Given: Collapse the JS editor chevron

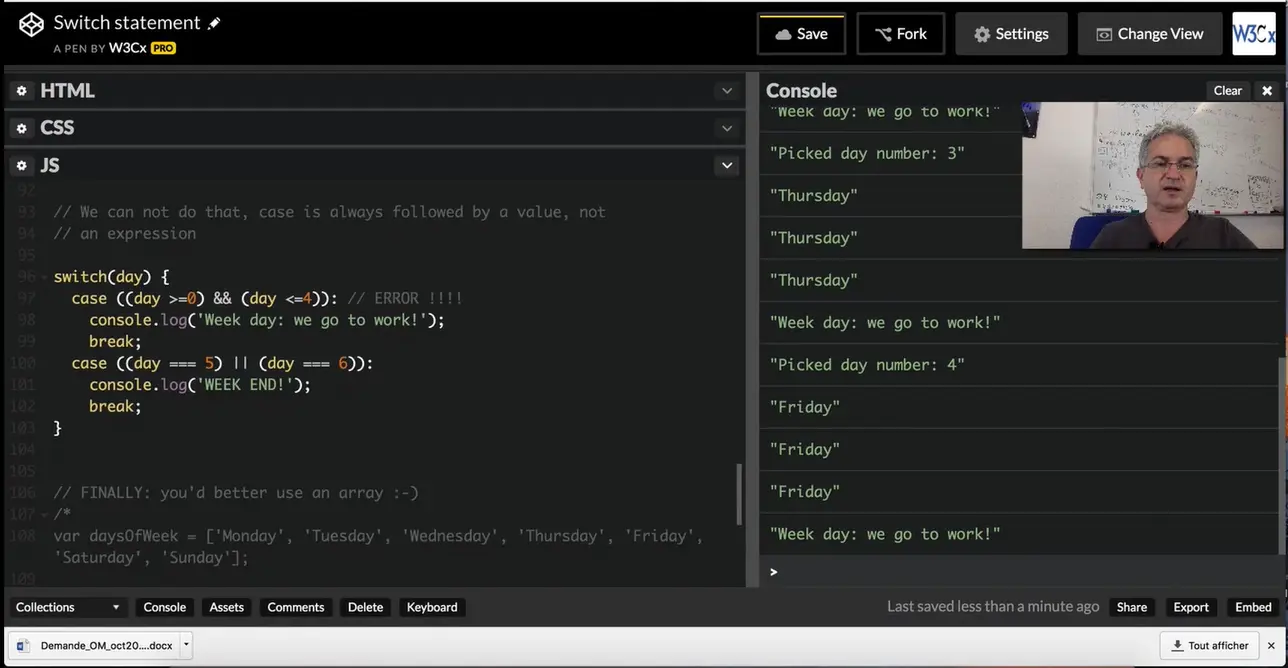Looking at the screenshot, I should (727, 165).
